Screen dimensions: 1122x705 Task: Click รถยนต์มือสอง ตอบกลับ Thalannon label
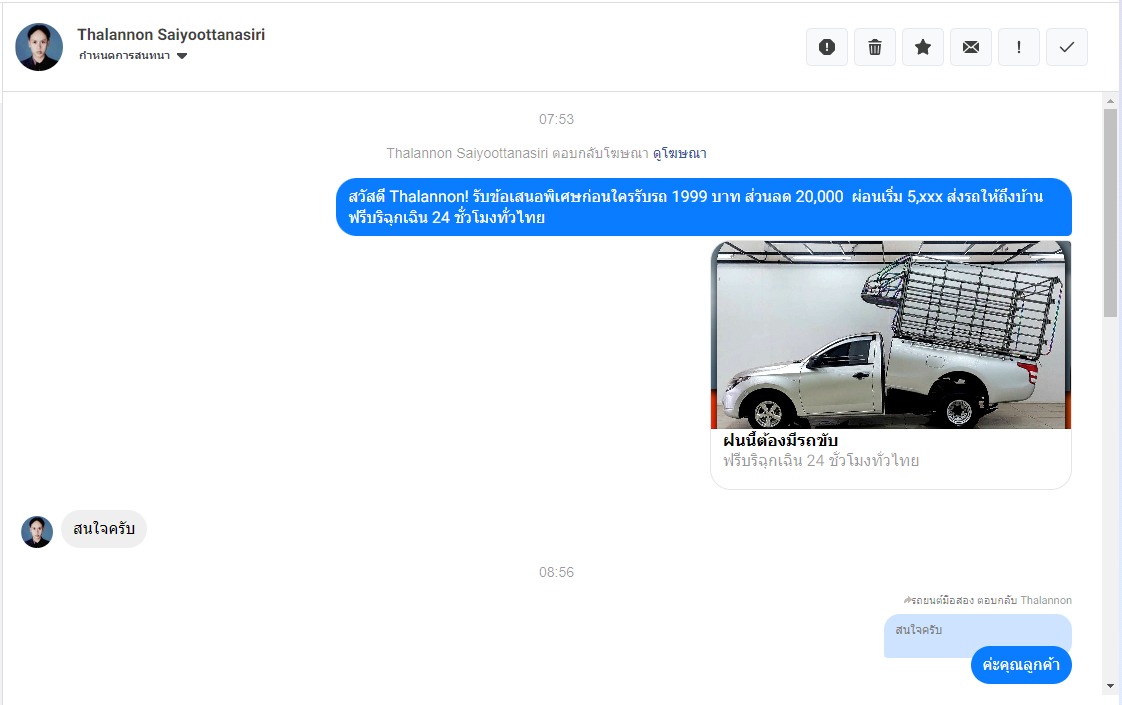[988, 601]
